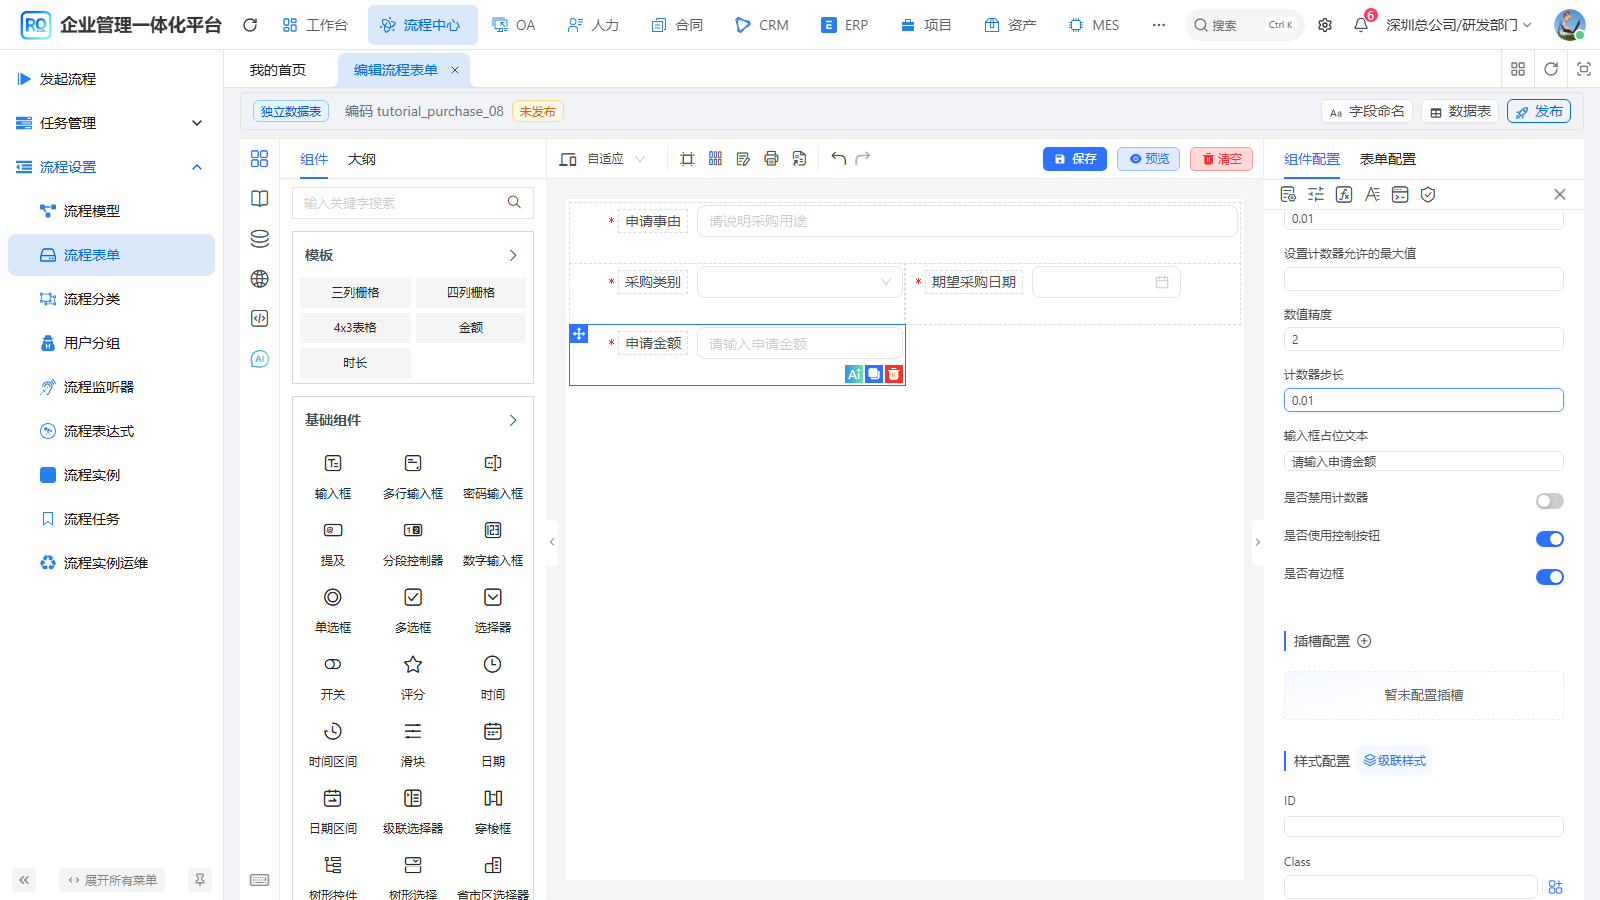Open the 采购类别 select dropdown
The image size is (1600, 900).
(x=800, y=282)
